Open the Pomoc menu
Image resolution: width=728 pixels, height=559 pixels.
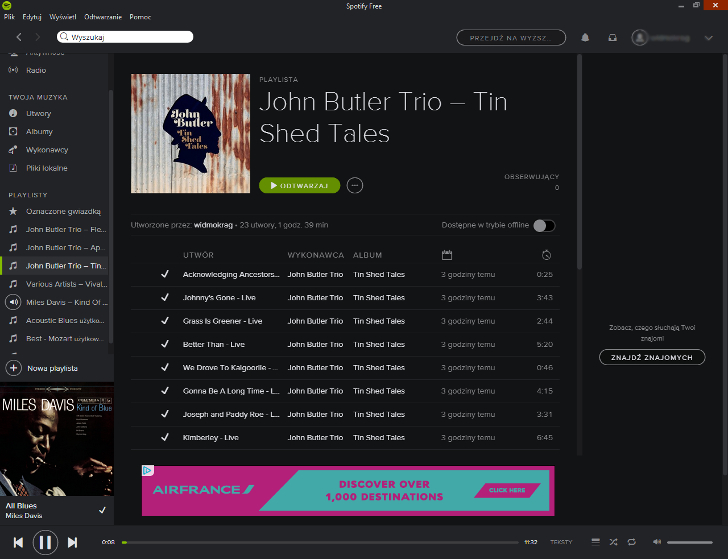point(140,17)
